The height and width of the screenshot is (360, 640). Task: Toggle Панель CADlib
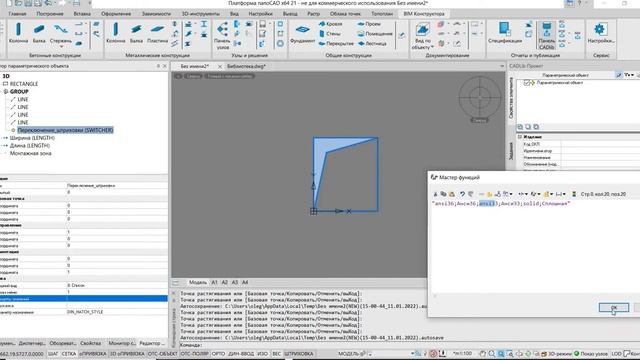pyautogui.click(x=547, y=36)
